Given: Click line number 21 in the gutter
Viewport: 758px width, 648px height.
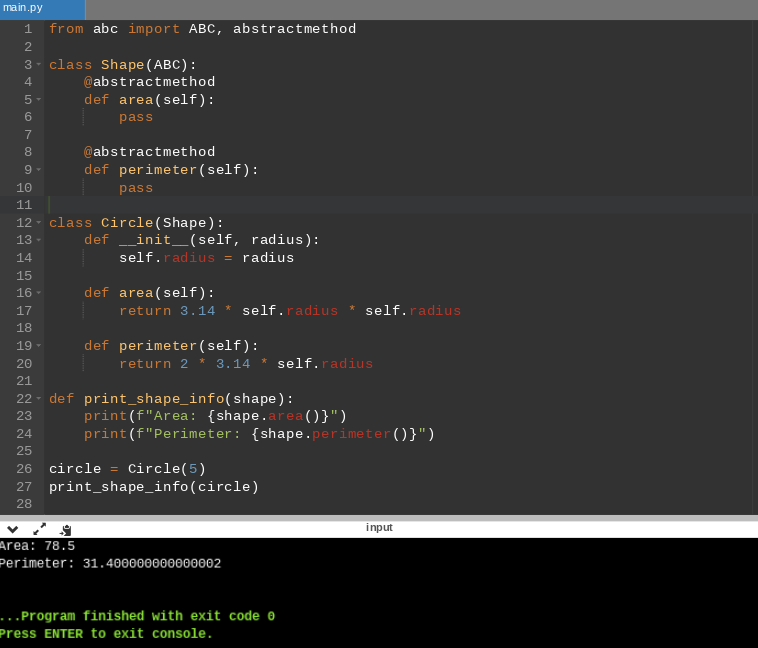Looking at the screenshot, I should 24,381.
